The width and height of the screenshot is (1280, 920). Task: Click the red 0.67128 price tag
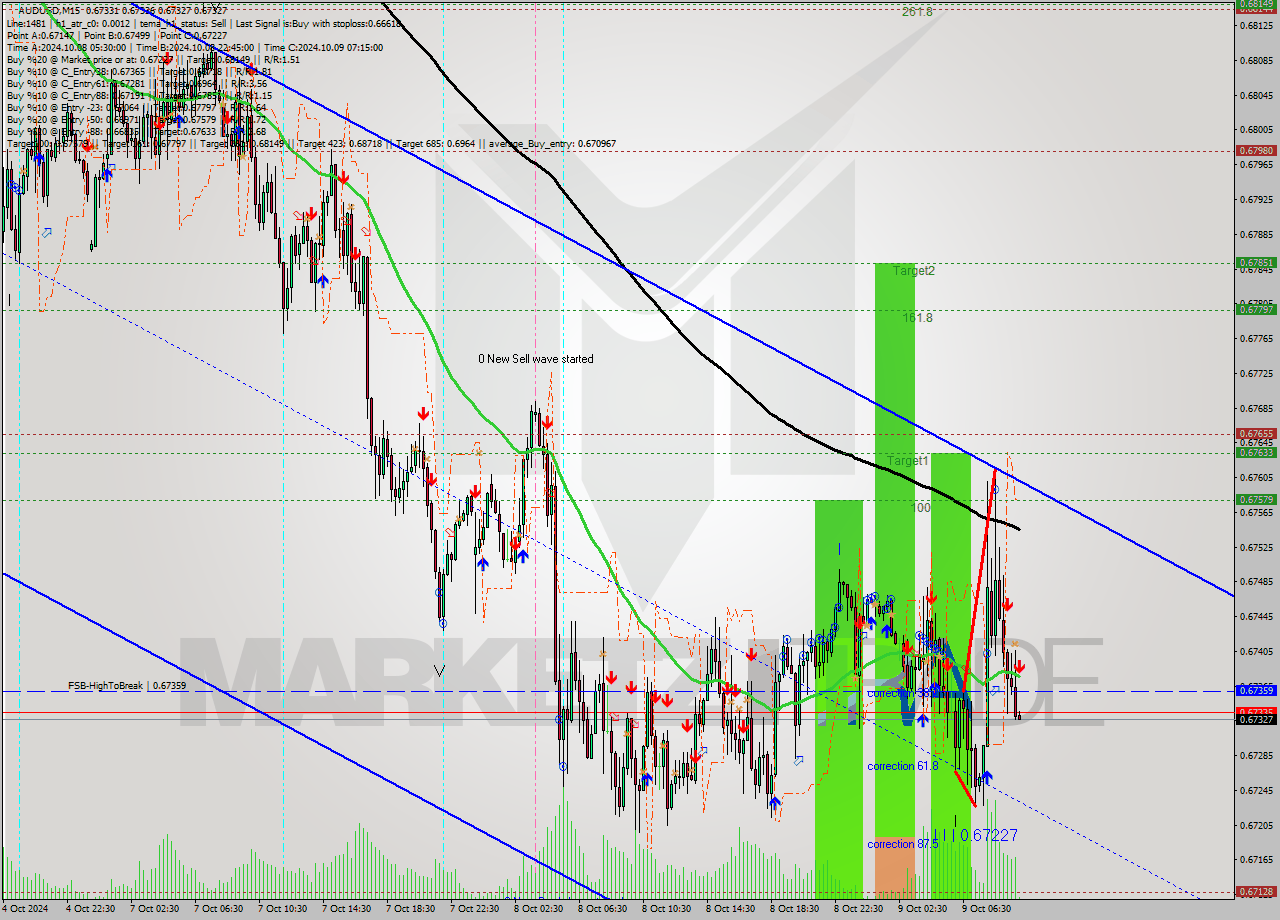coord(1256,891)
